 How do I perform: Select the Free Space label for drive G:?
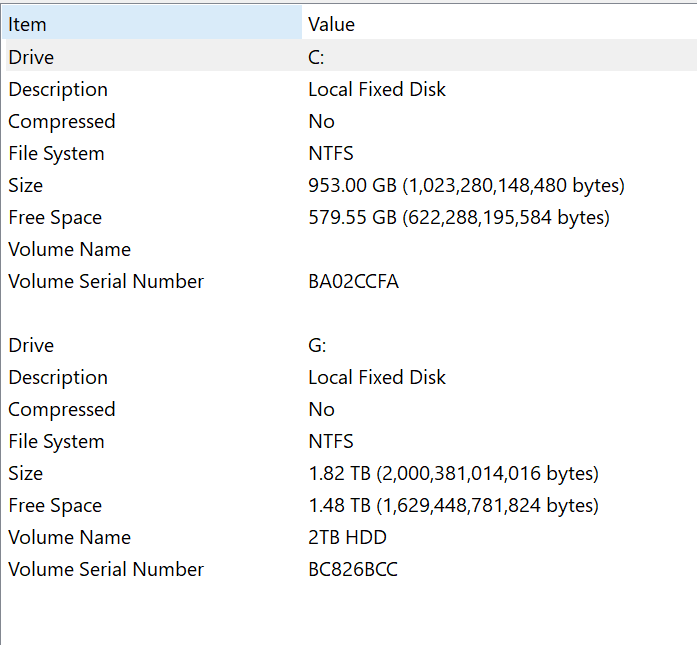[55, 506]
